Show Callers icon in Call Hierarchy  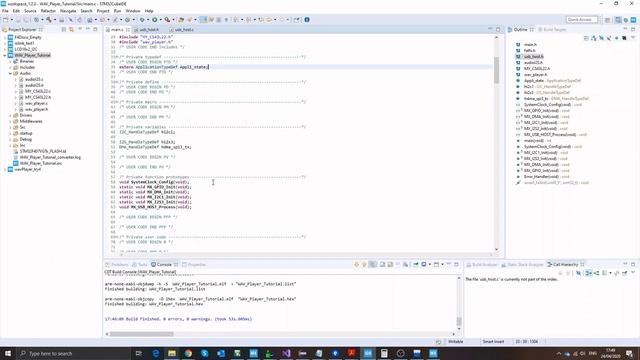[x=589, y=273]
